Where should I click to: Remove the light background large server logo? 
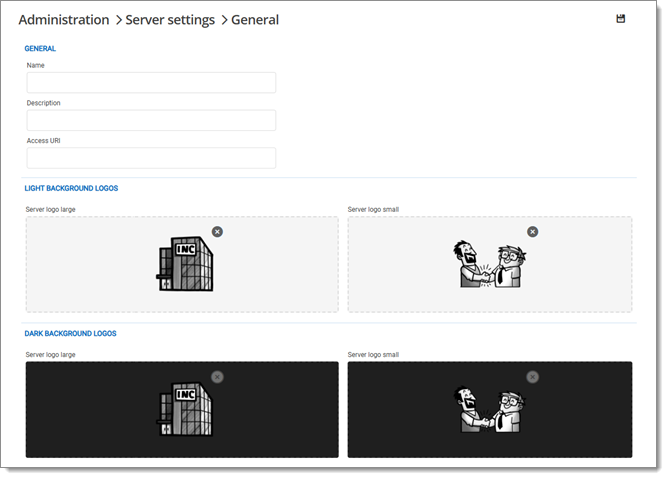click(x=218, y=231)
